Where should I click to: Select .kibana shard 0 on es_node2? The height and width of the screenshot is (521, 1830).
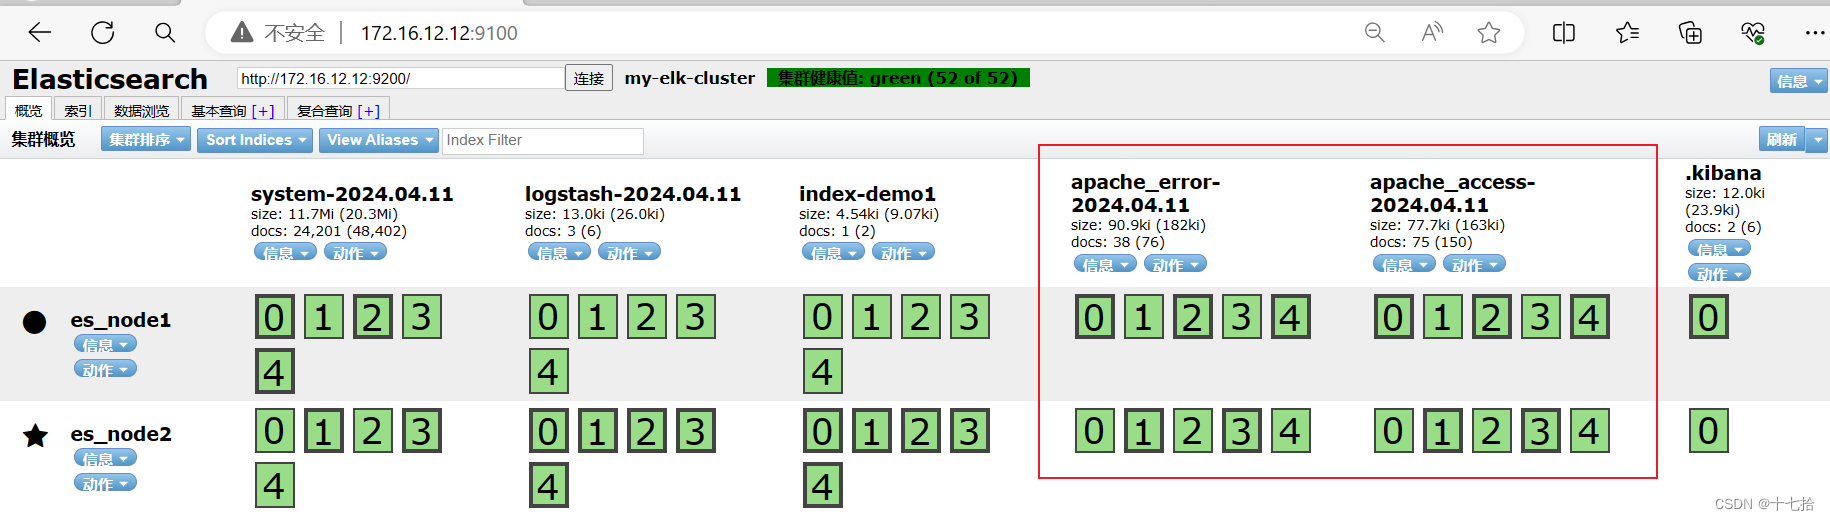click(x=1708, y=431)
